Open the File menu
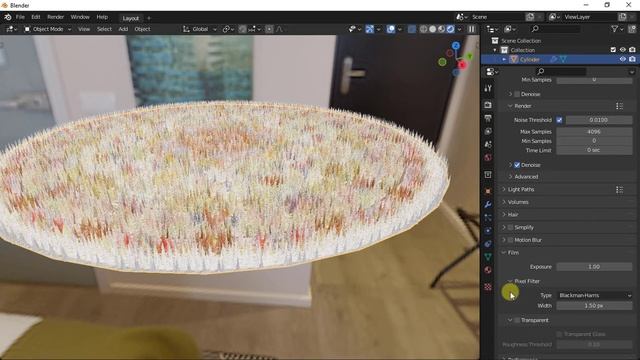Screen dimensions: 640x360 click(20, 17)
